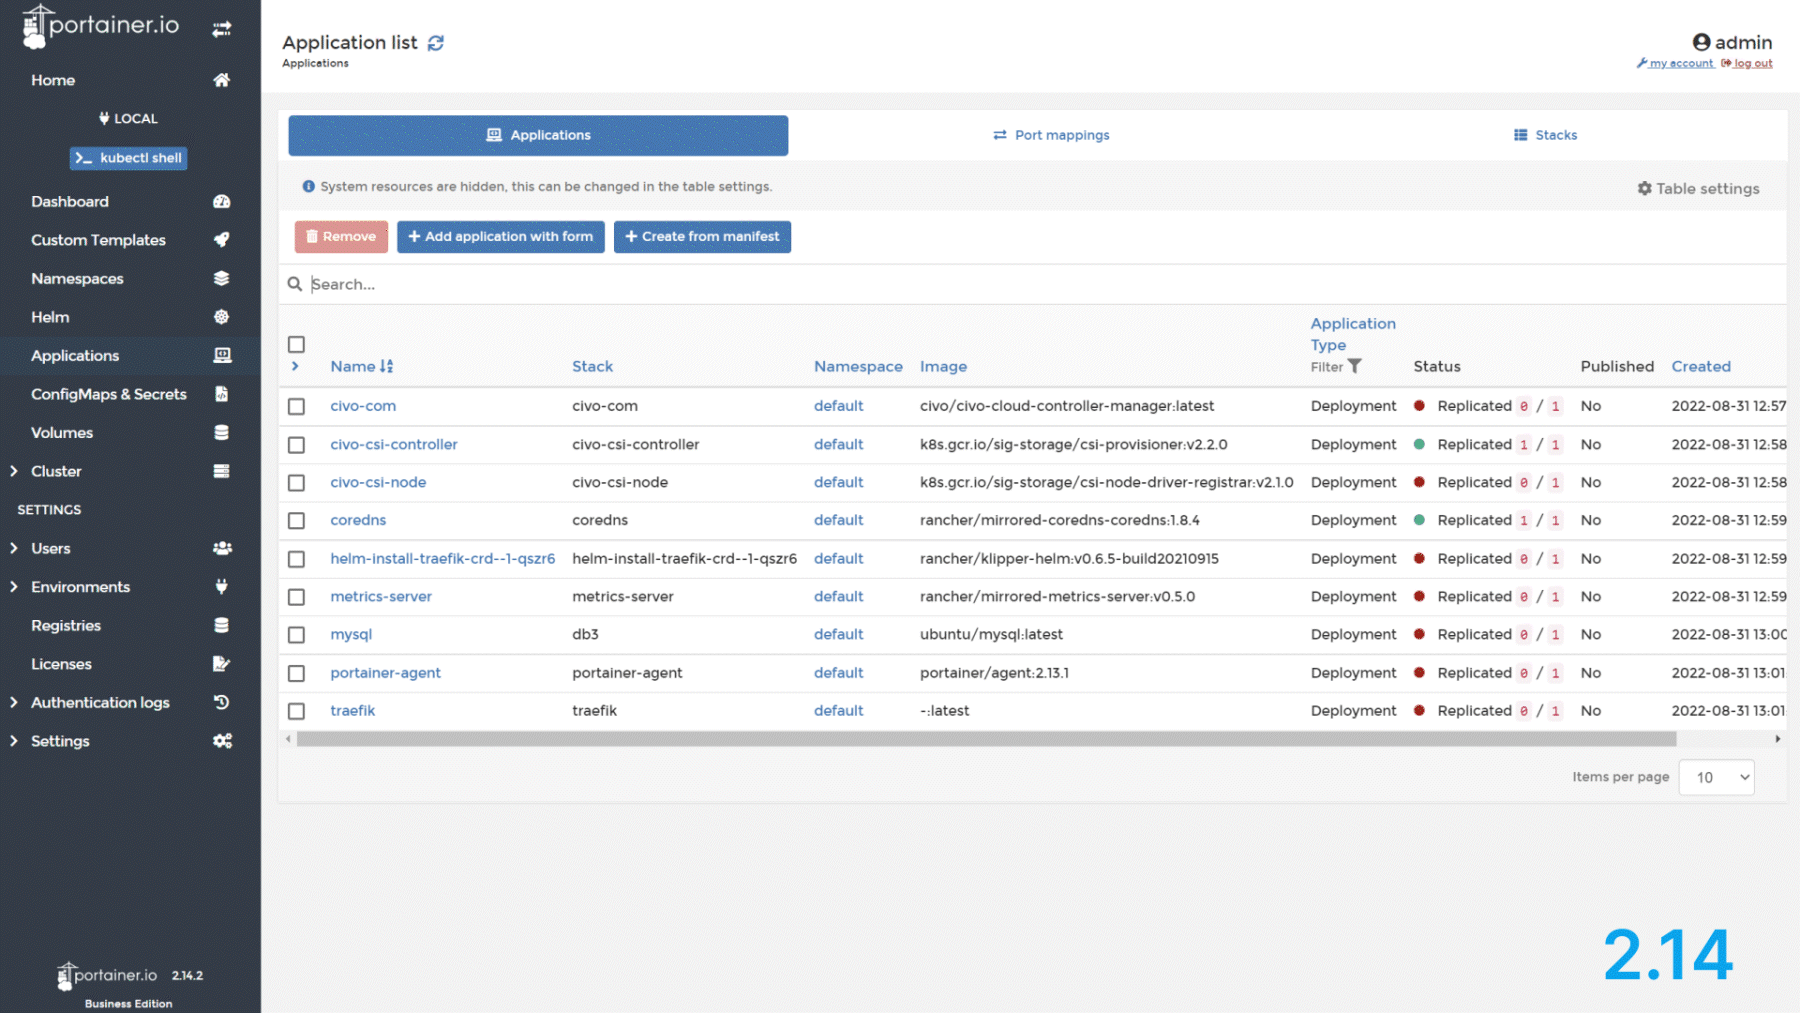Click the info icon beside system resources notice
The width and height of the screenshot is (1800, 1013).
tap(309, 186)
